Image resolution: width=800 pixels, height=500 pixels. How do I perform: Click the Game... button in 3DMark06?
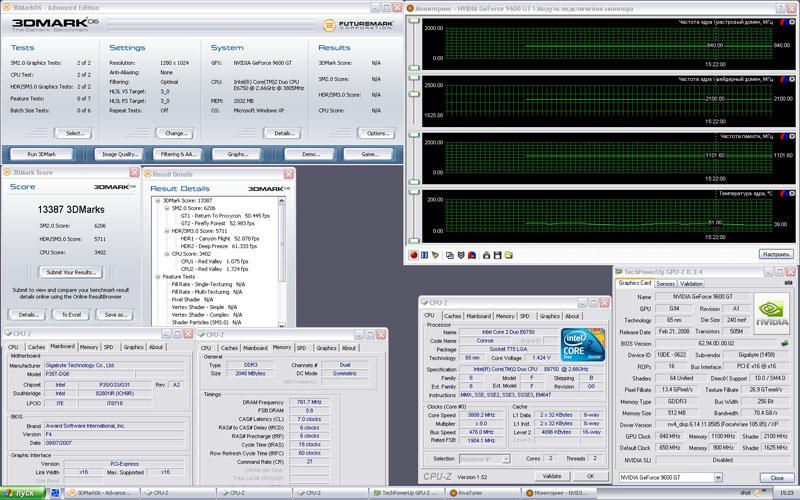[x=369, y=154]
